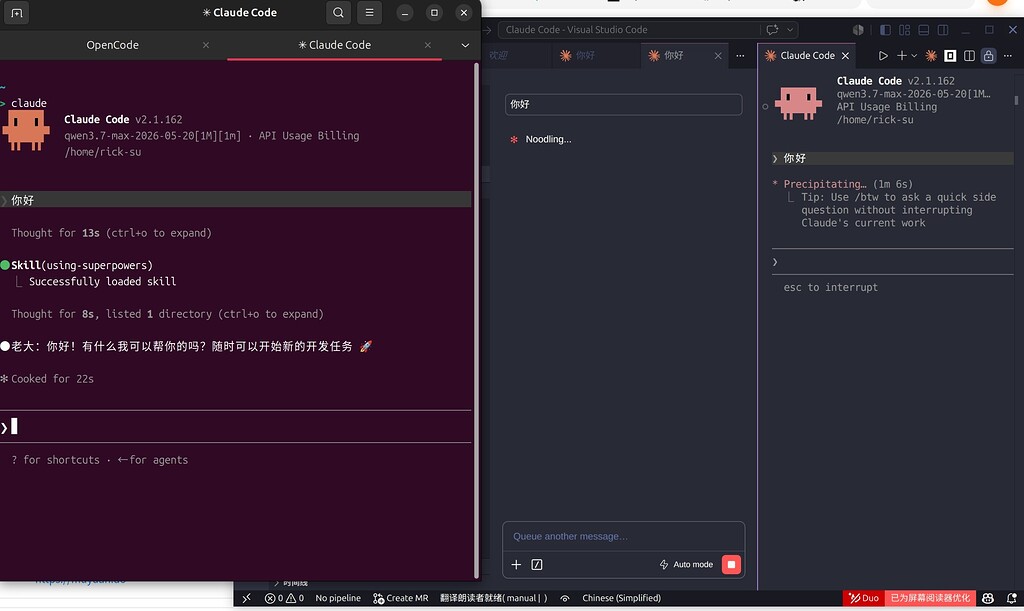The width and height of the screenshot is (1024, 611).
Task: Click the Thought for 13s line
Action: [x=111, y=233]
